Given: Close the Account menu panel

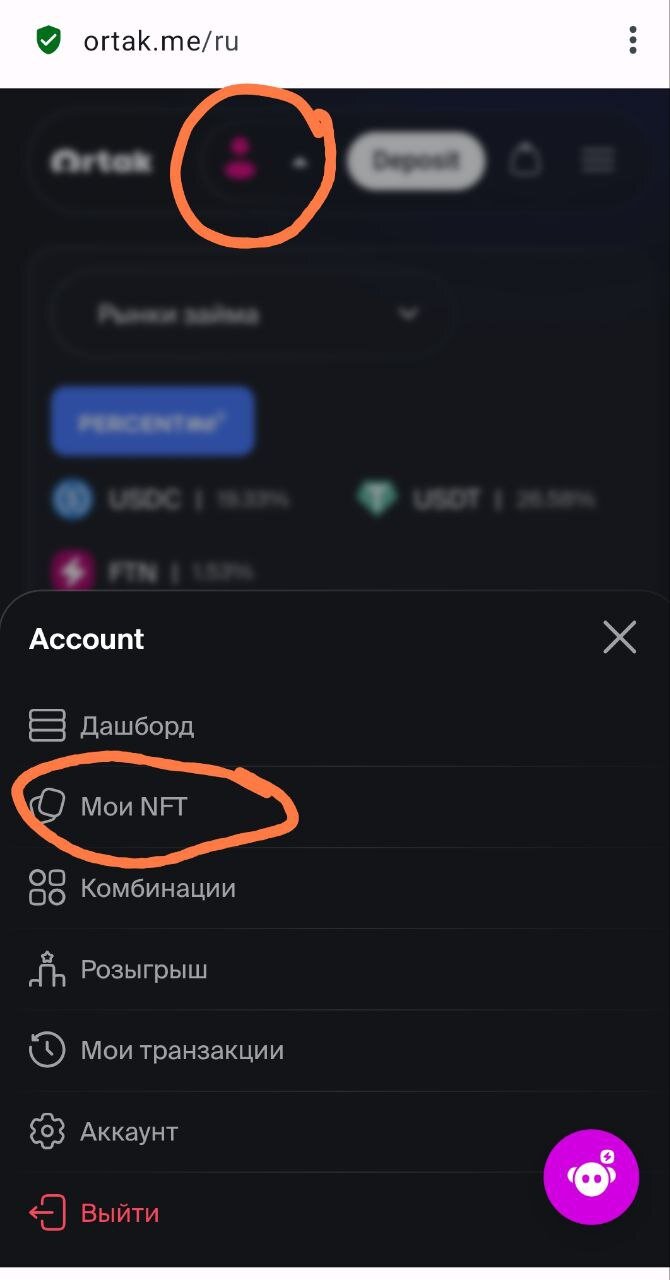Looking at the screenshot, I should pos(619,637).
